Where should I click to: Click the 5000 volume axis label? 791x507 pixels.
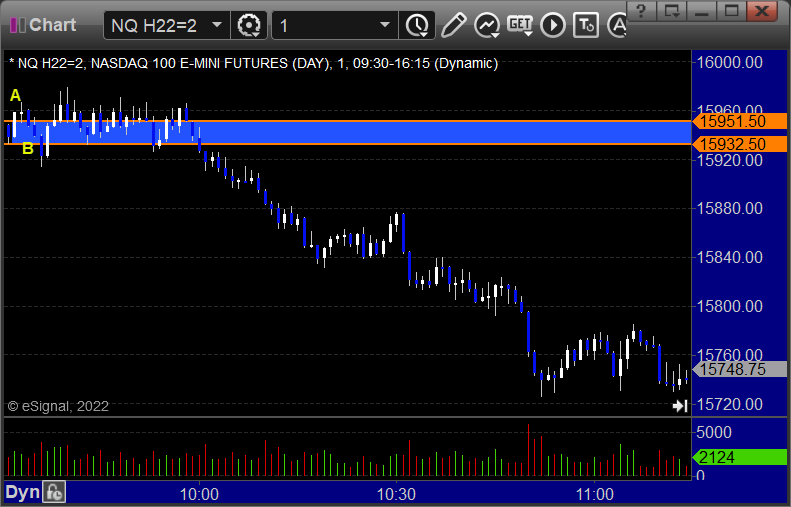[x=714, y=432]
